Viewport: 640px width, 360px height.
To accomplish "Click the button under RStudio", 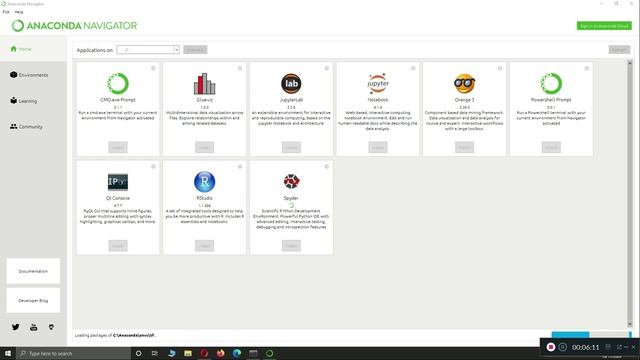I will pyautogui.click(x=204, y=246).
